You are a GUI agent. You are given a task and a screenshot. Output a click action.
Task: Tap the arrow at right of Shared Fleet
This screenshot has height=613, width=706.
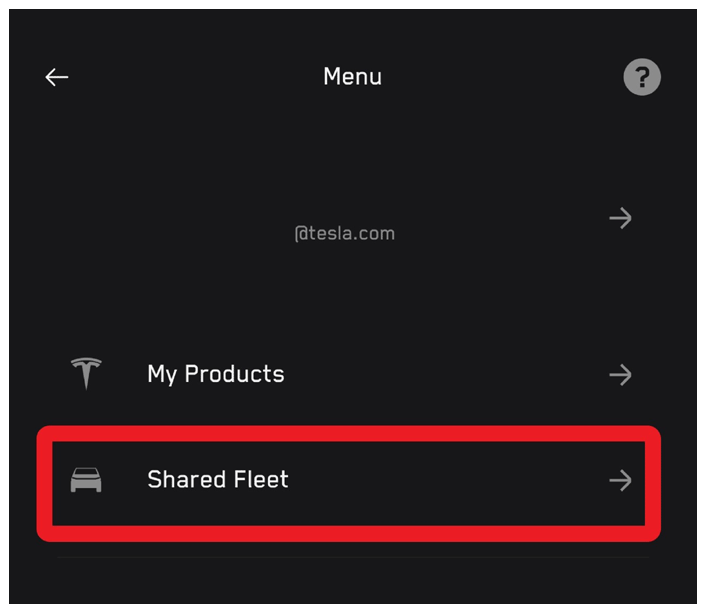(620, 481)
